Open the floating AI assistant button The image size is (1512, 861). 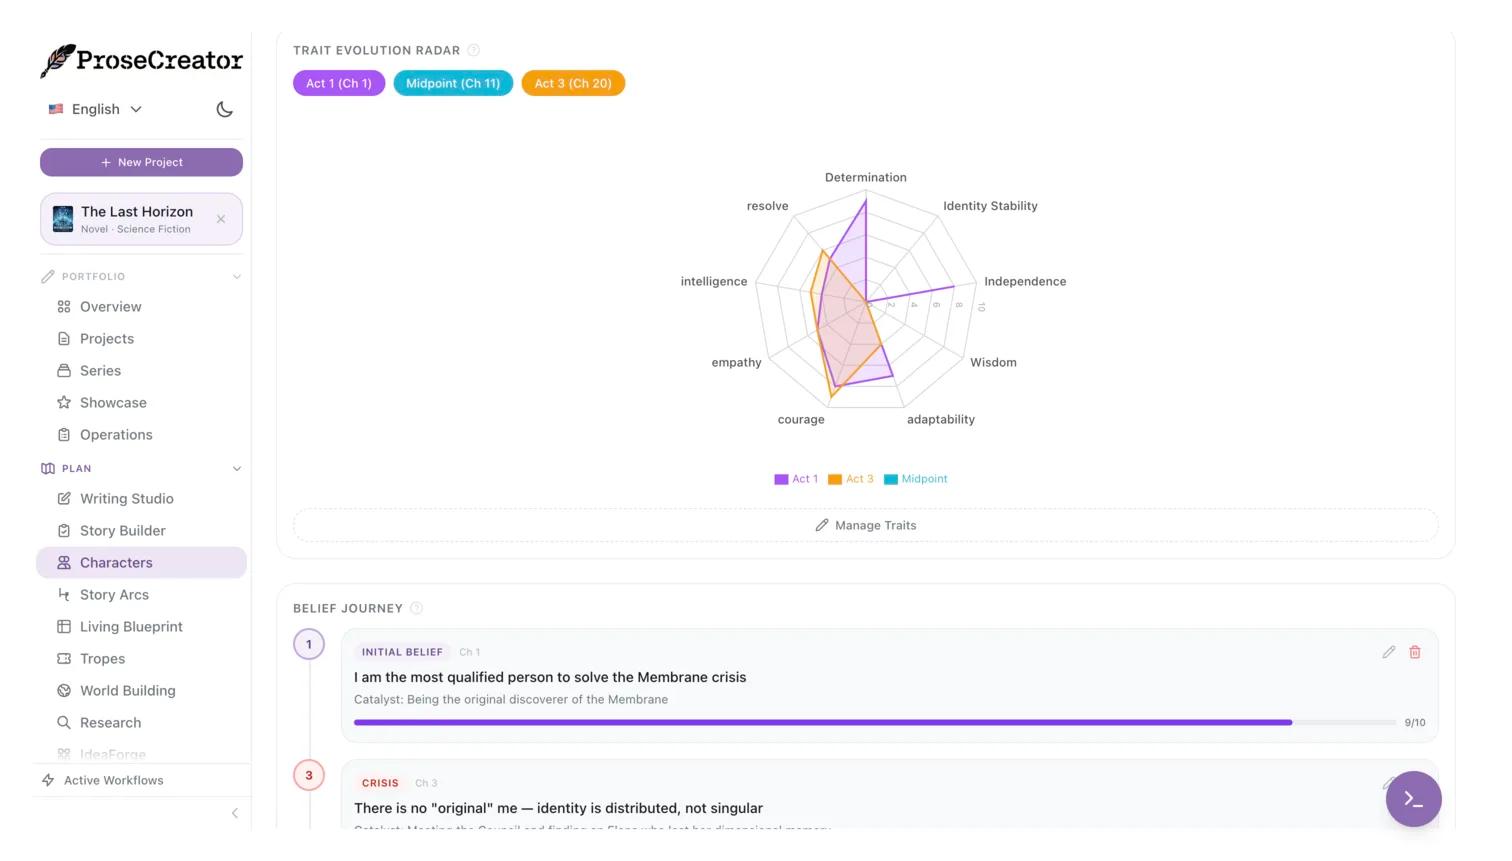[x=1413, y=799]
